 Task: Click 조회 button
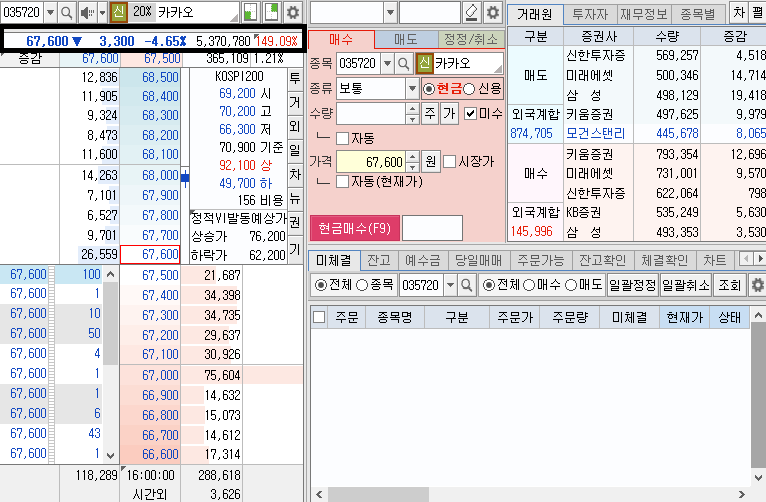point(730,285)
